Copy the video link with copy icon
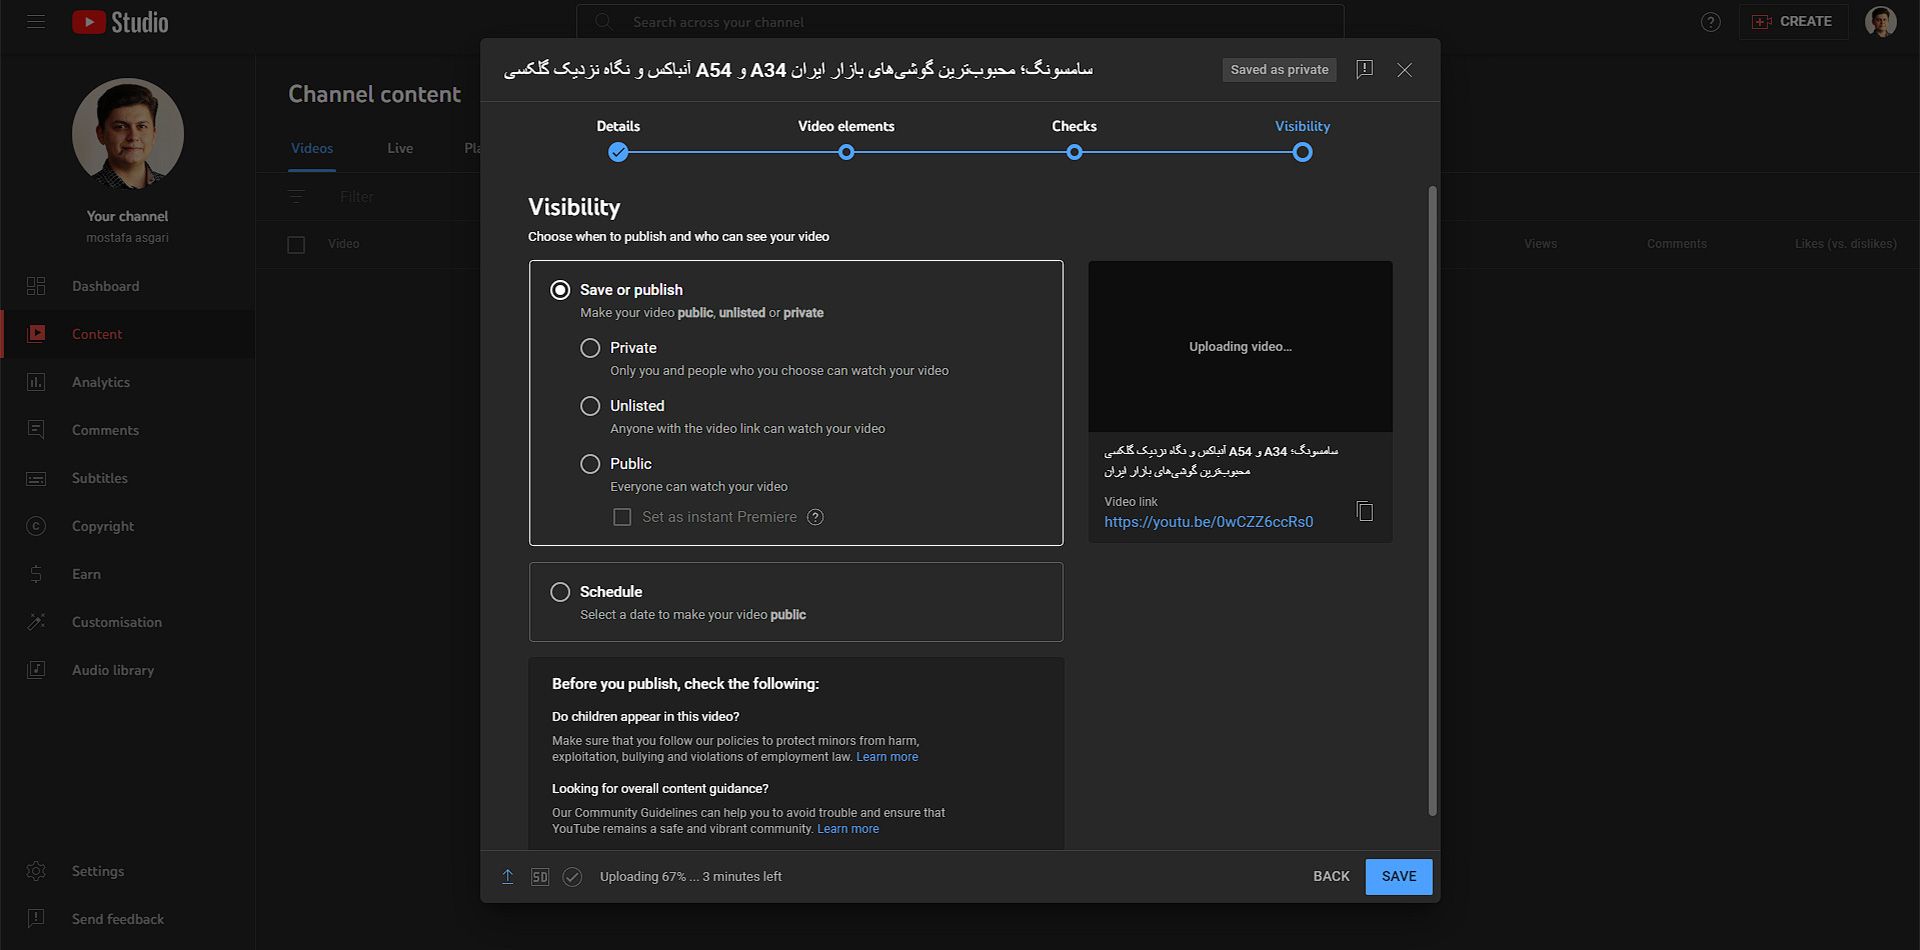 pyautogui.click(x=1364, y=511)
